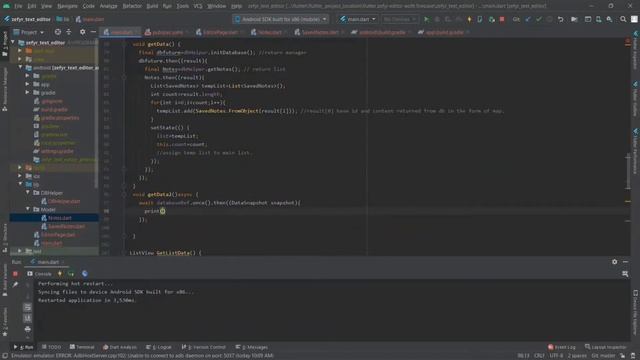Screen dimensions: 640x360
Task: Click the UTF-8 encoding in status bar
Action: tap(556, 356)
